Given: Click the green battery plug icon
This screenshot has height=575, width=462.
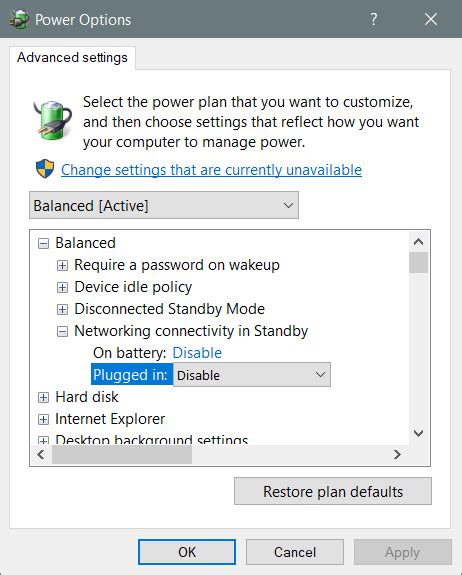Looking at the screenshot, I should [52, 120].
